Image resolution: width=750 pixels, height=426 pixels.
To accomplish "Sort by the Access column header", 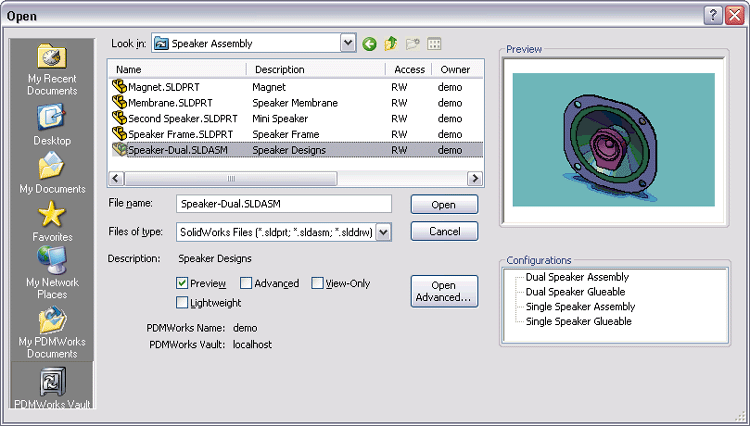I will 409,69.
